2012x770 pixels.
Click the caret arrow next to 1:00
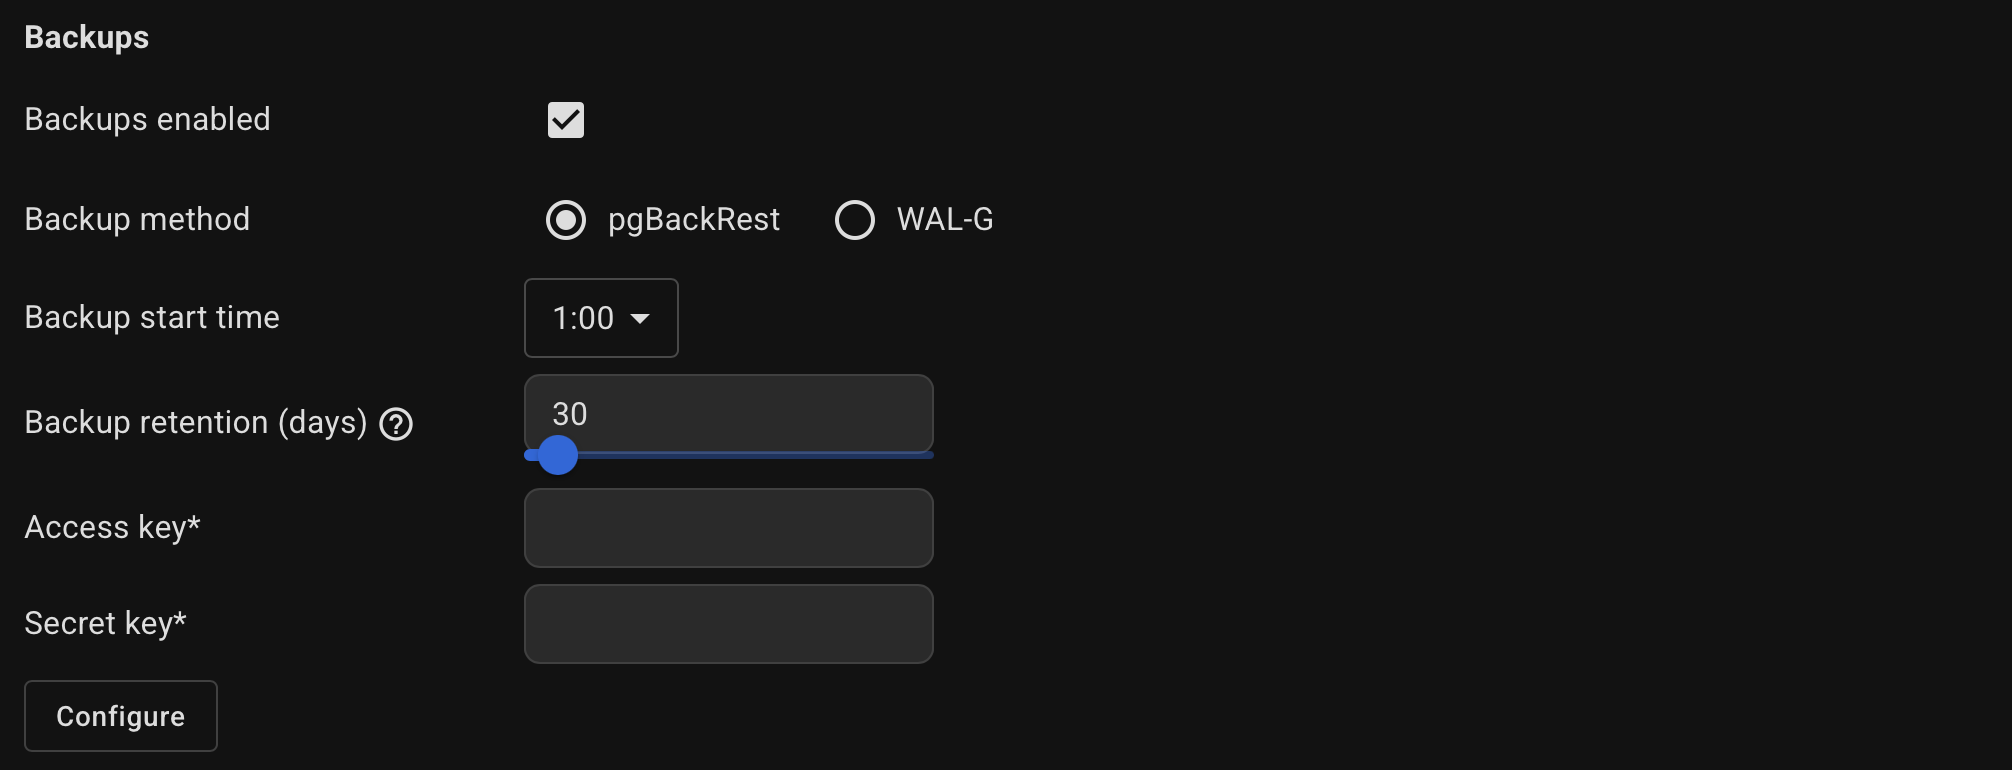coord(640,318)
